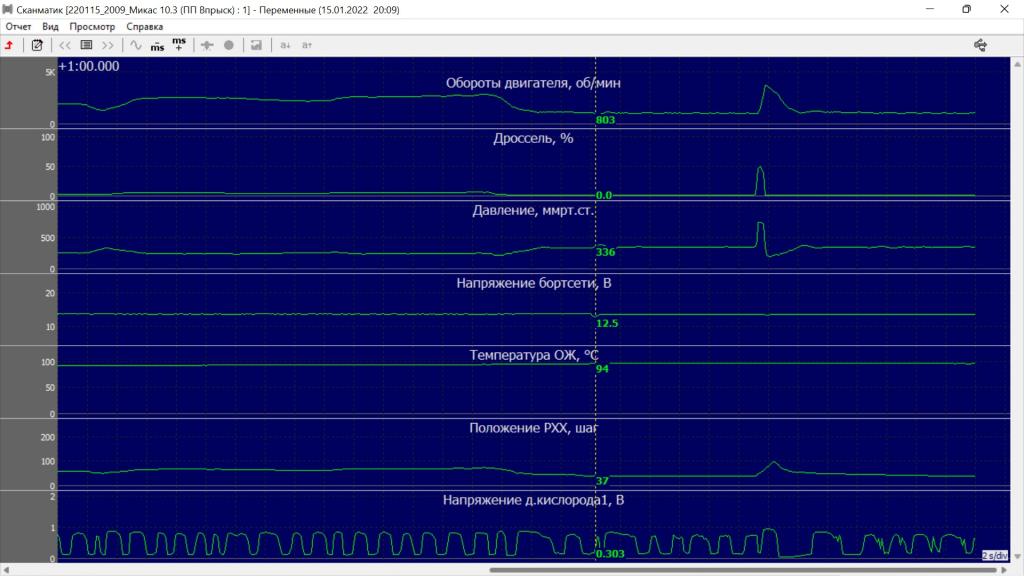The image size is (1024, 576).
Task: Click the Дроссель throttle spike on graph
Action: [760, 180]
